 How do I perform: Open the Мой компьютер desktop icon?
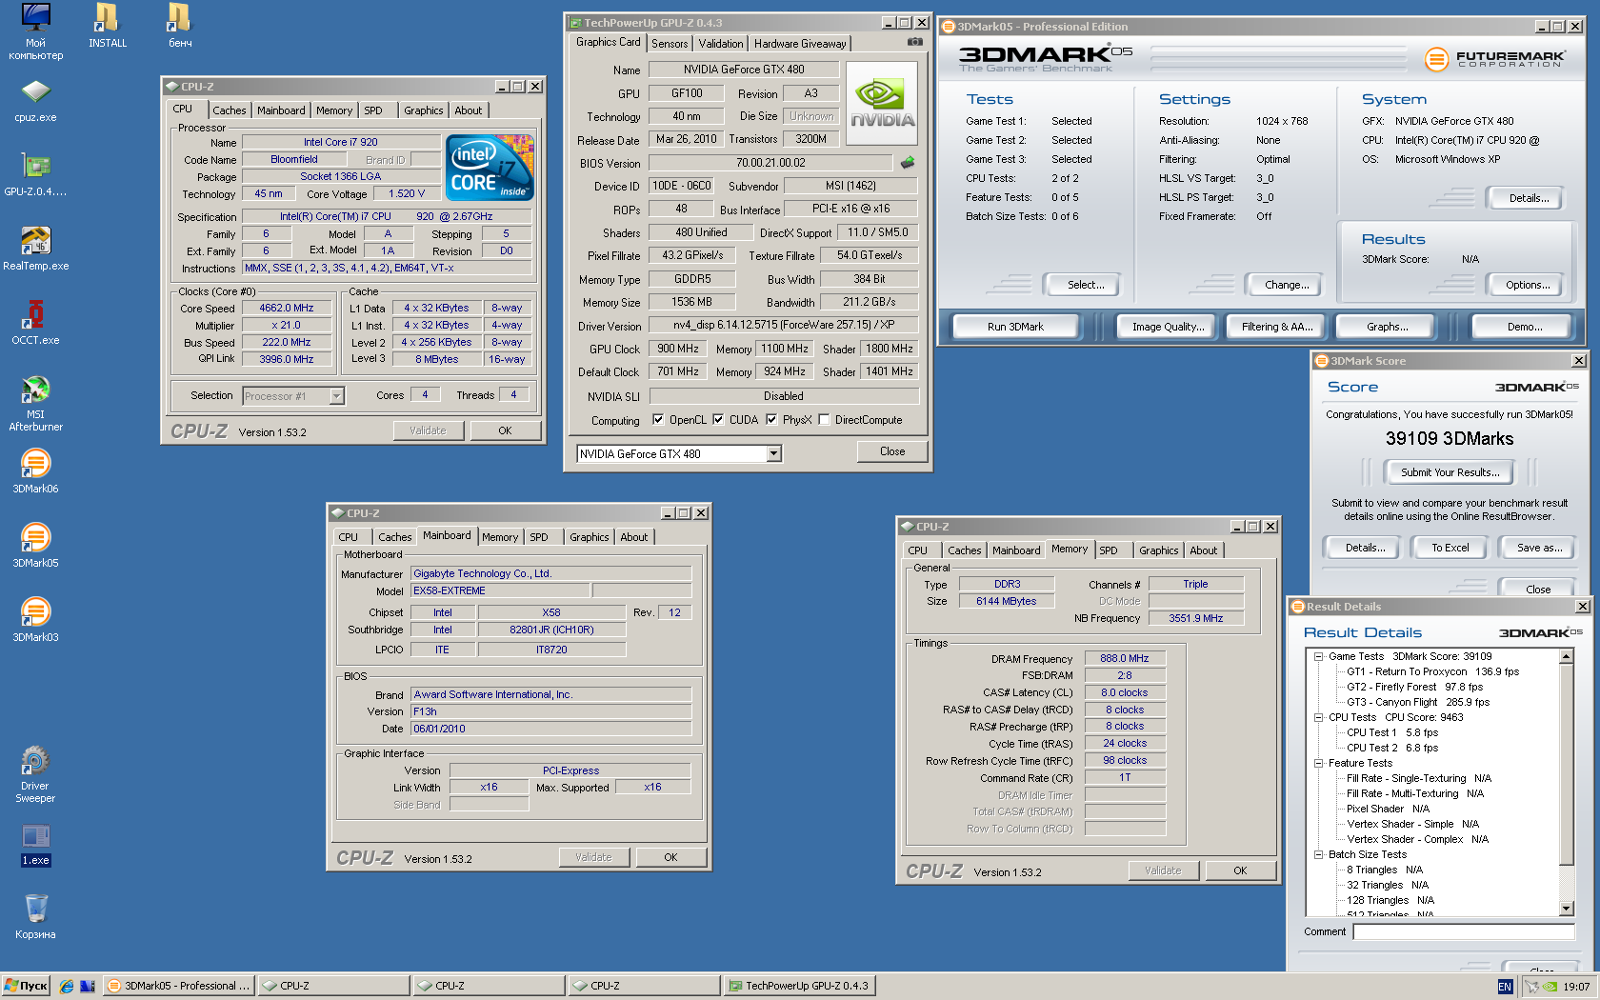pos(36,31)
